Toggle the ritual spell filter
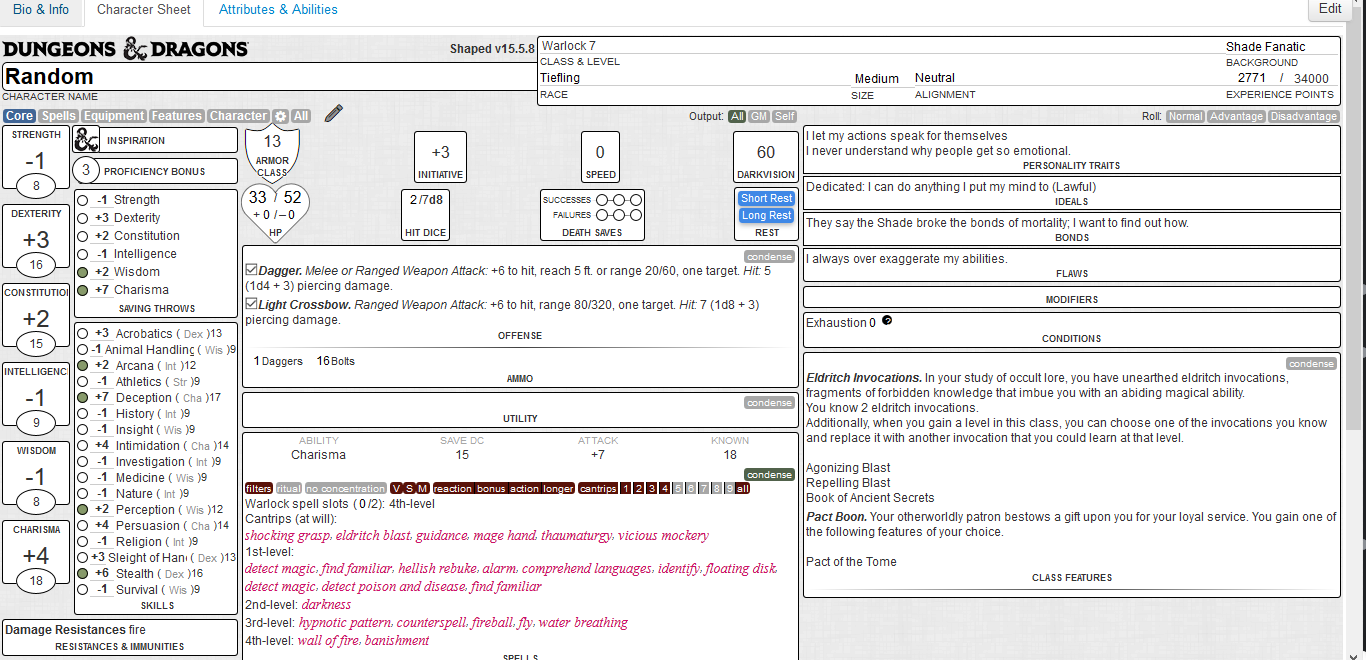The height and width of the screenshot is (660, 1366). (288, 489)
